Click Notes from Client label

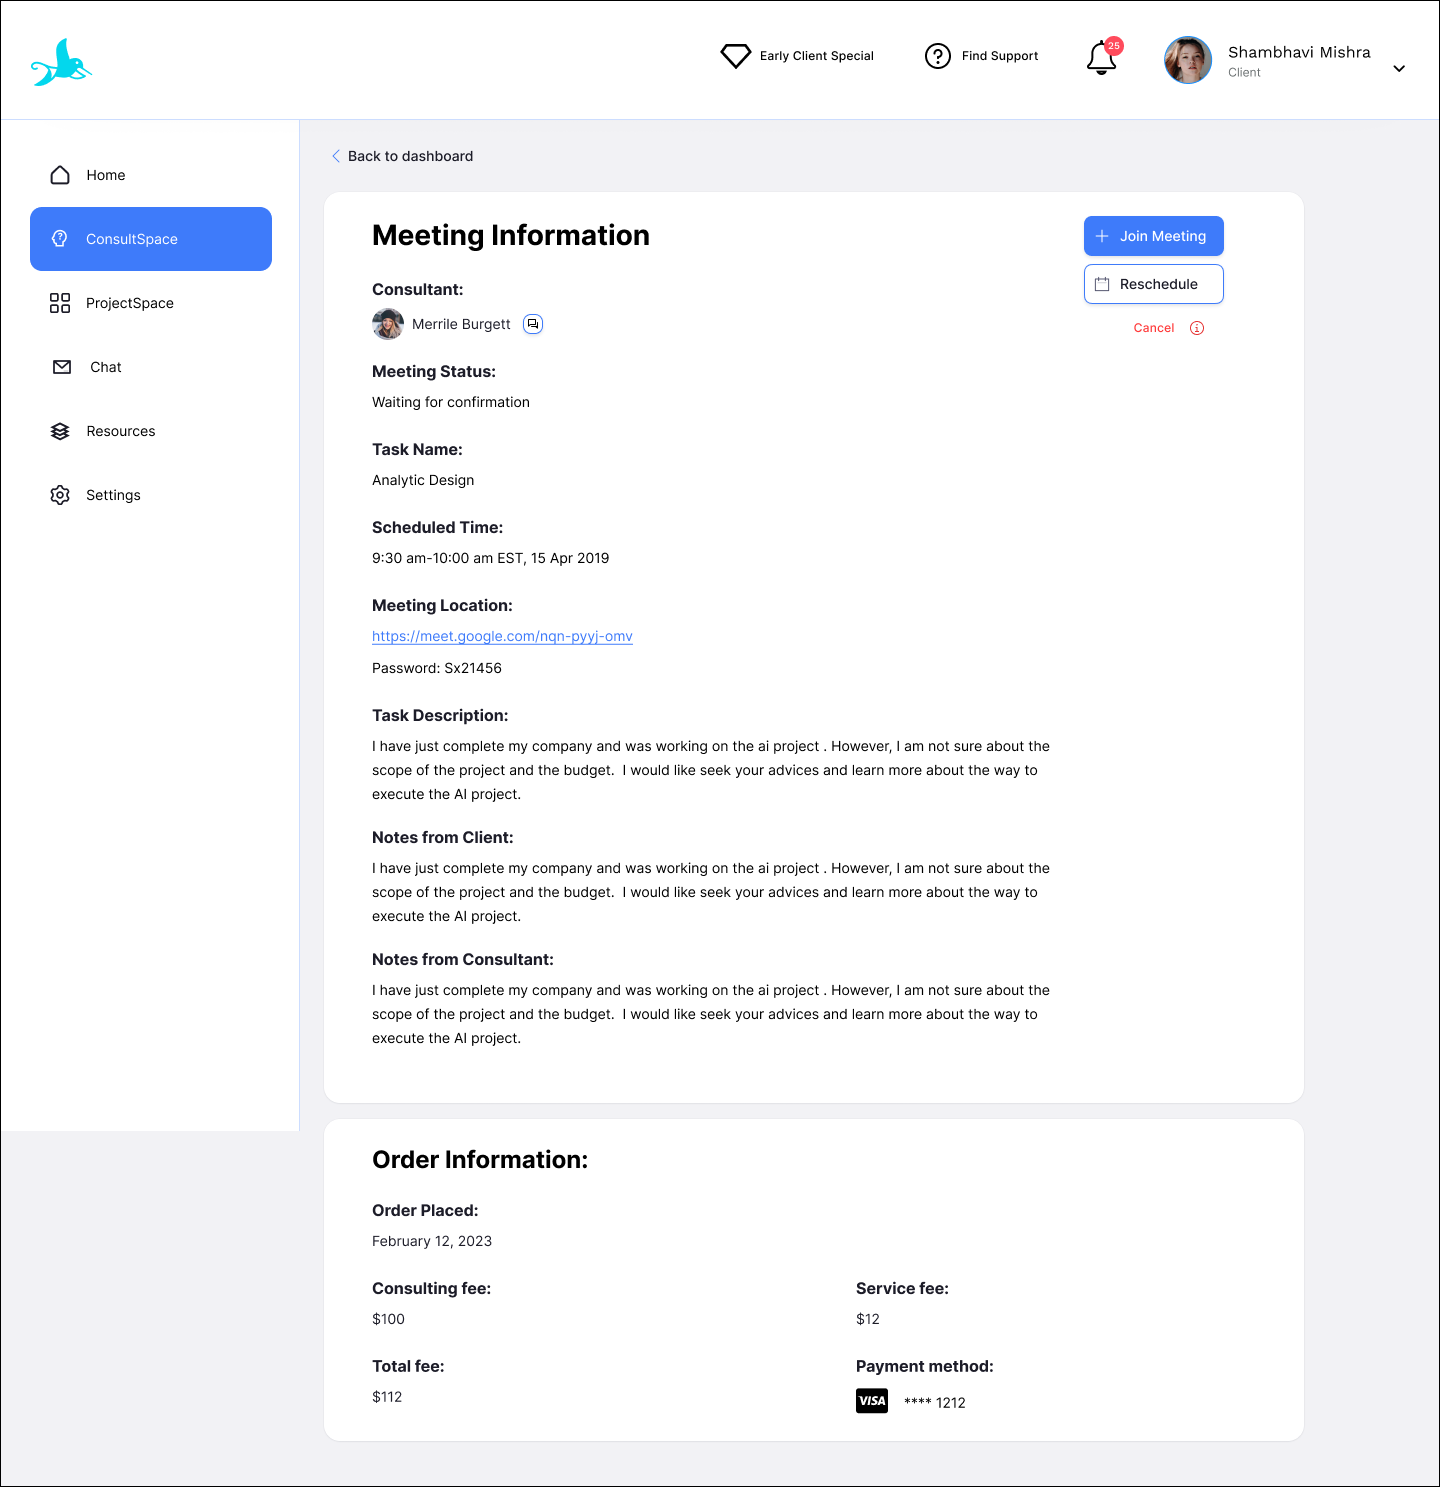[x=443, y=838]
